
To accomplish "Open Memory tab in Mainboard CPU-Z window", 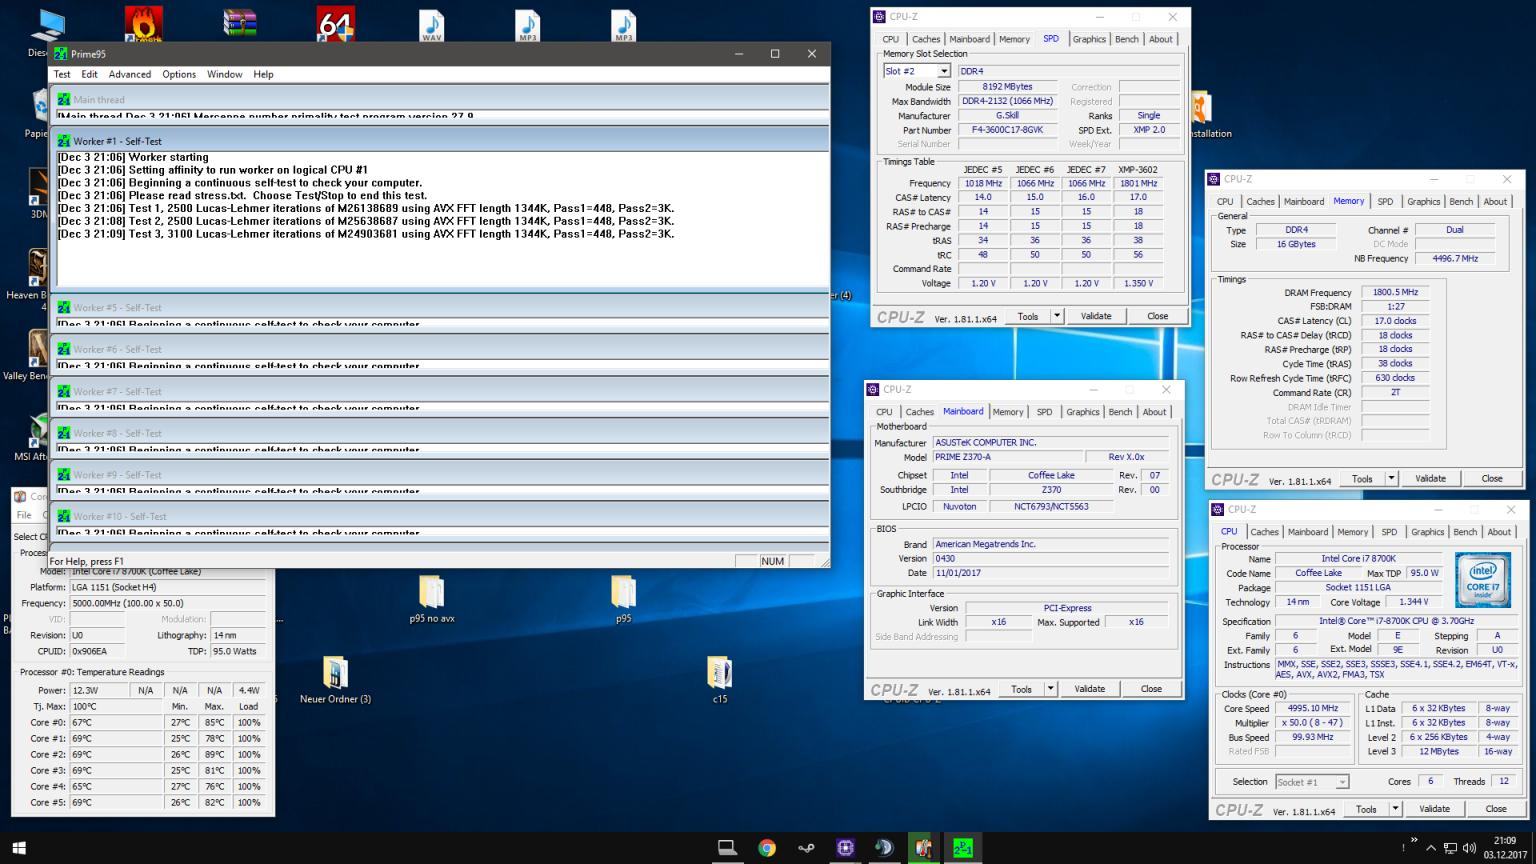I will [x=1008, y=412].
